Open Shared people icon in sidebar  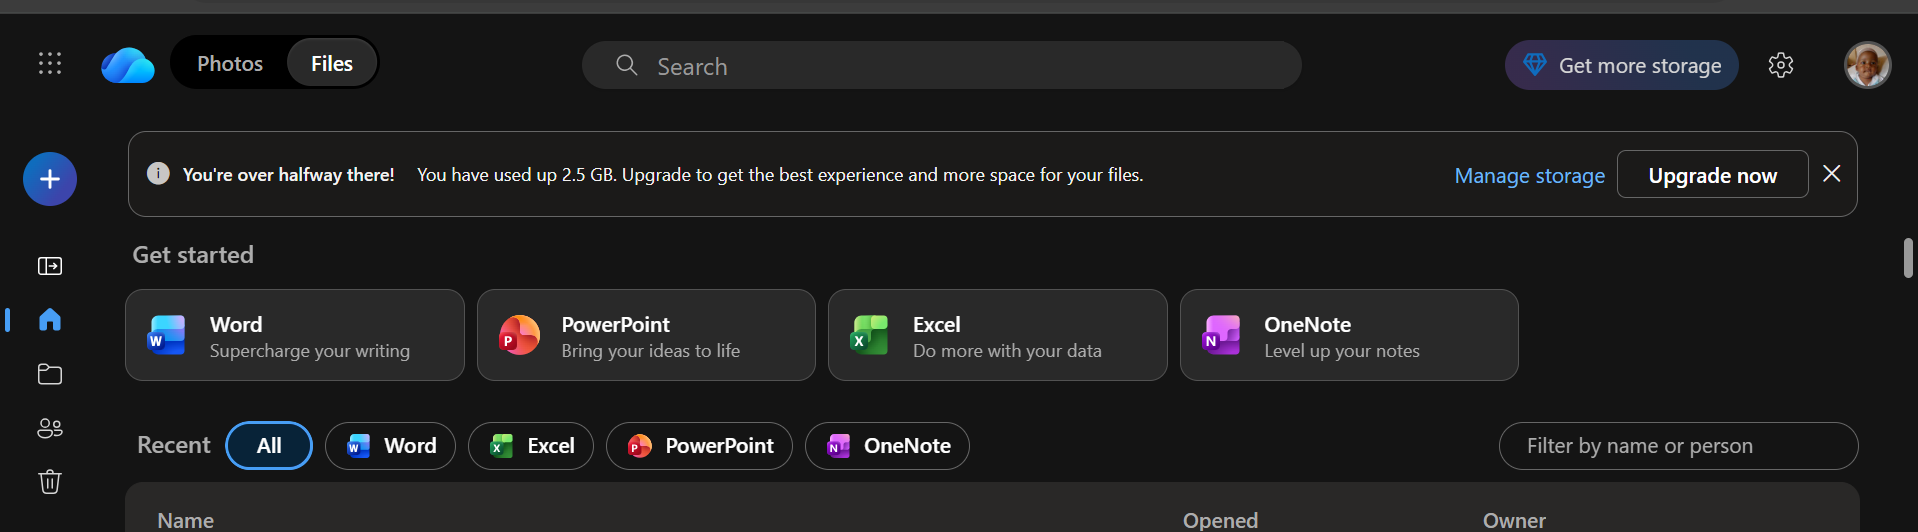click(50, 428)
